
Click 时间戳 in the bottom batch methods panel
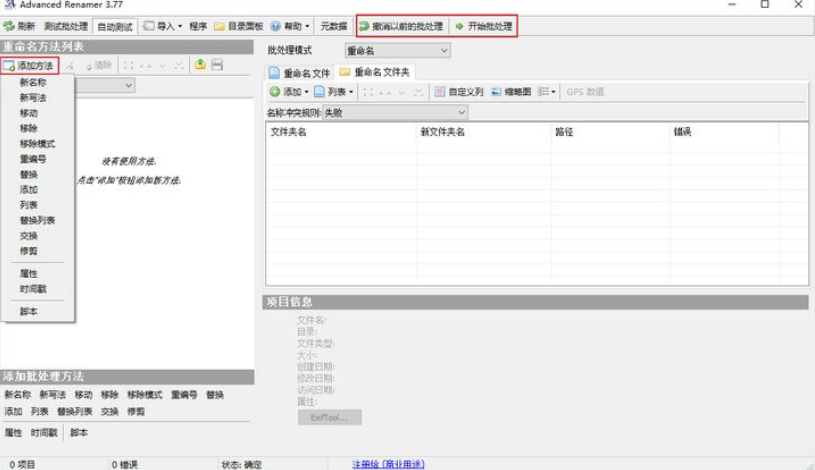pyautogui.click(x=44, y=433)
